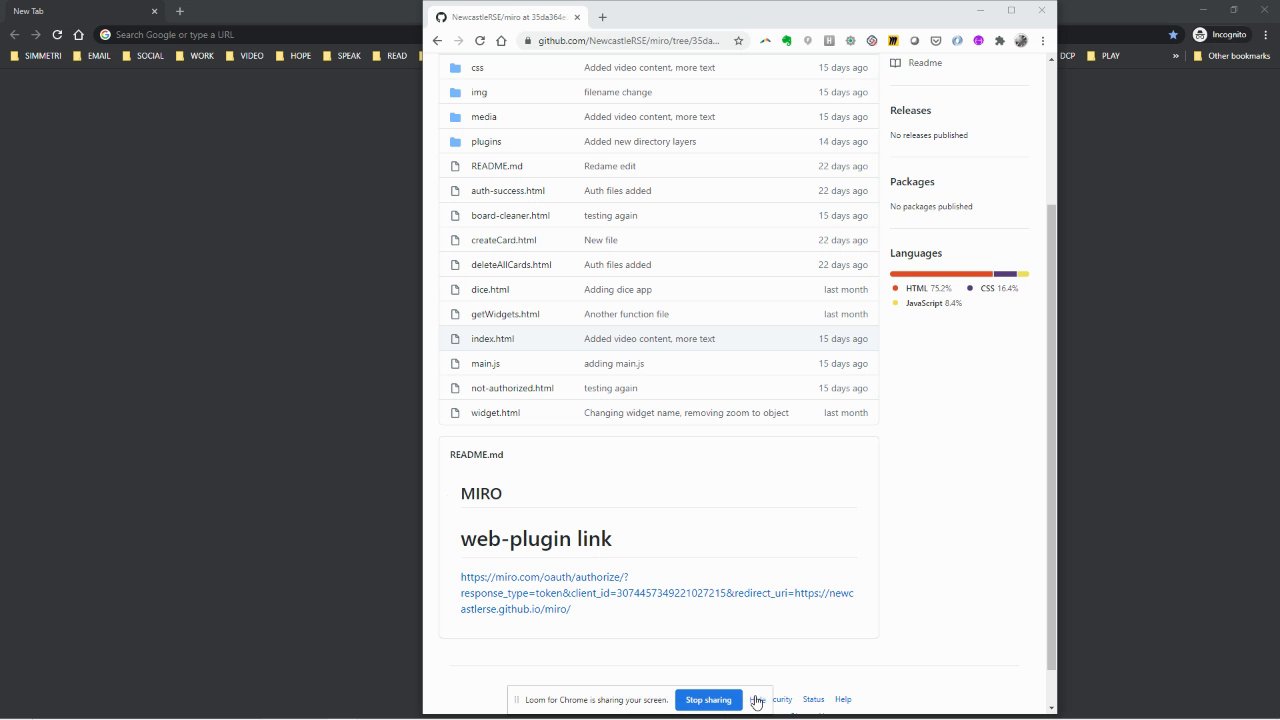Screen dimensions: 1280x720
Task: Open new tab in GitHub window
Action: [602, 17]
